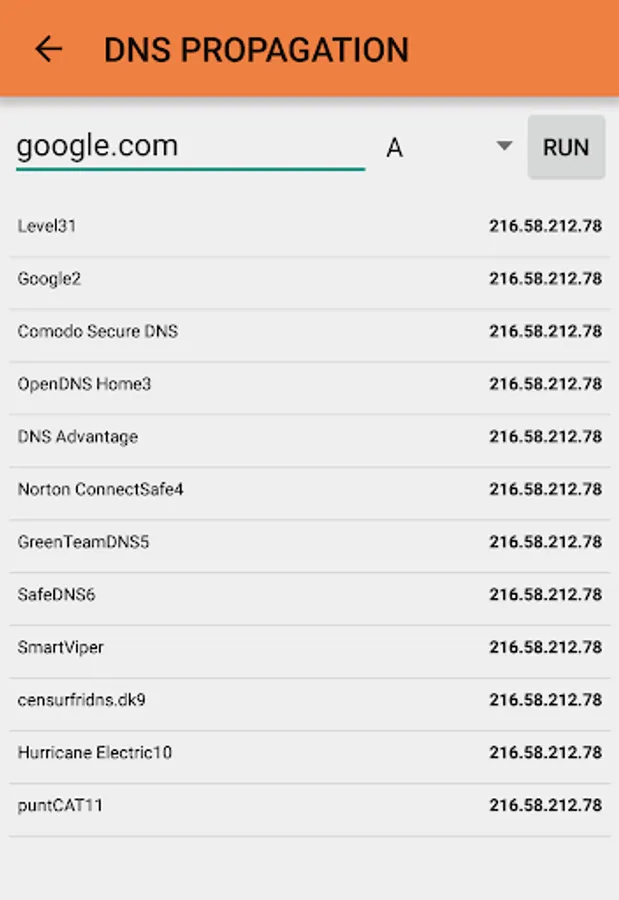Screen dimensions: 619x900
Task: Select the Hurricane Electric10 entry
Action: (x=200, y=753)
